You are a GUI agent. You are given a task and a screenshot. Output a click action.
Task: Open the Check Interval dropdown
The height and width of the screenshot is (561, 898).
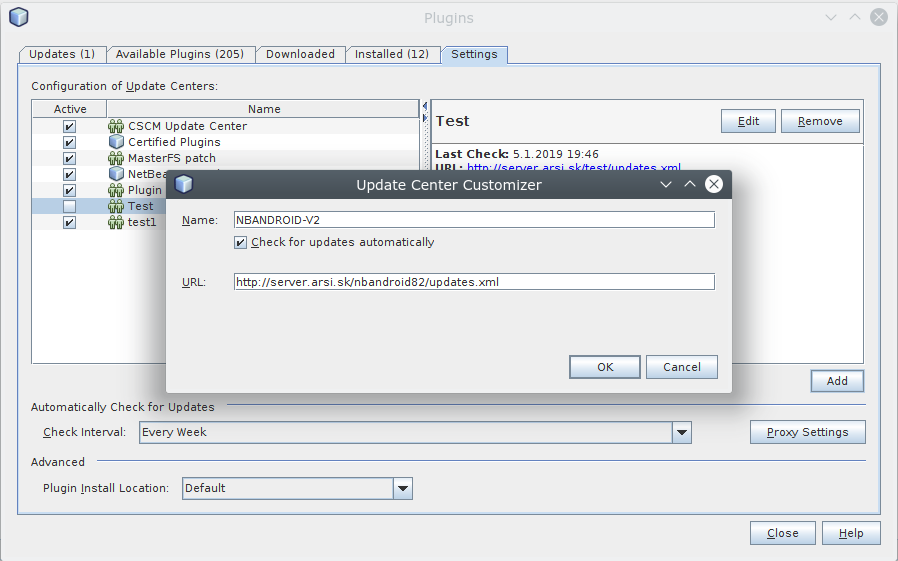(682, 432)
